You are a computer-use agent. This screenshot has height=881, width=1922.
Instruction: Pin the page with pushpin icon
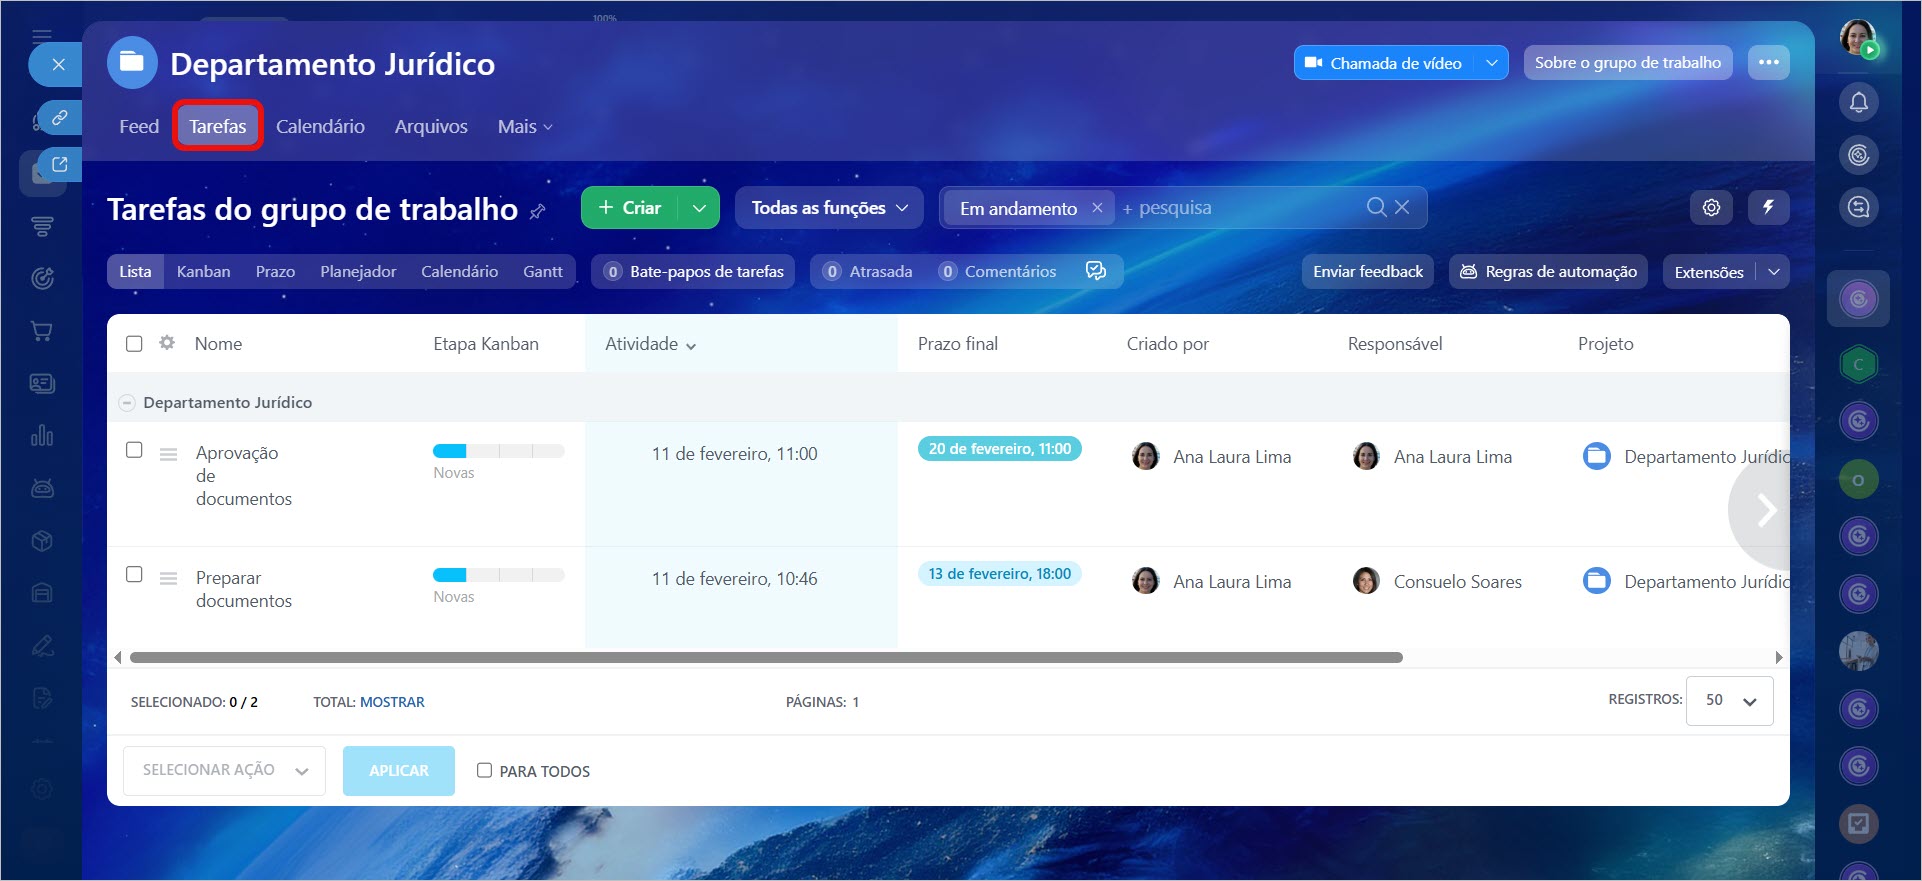pyautogui.click(x=538, y=211)
